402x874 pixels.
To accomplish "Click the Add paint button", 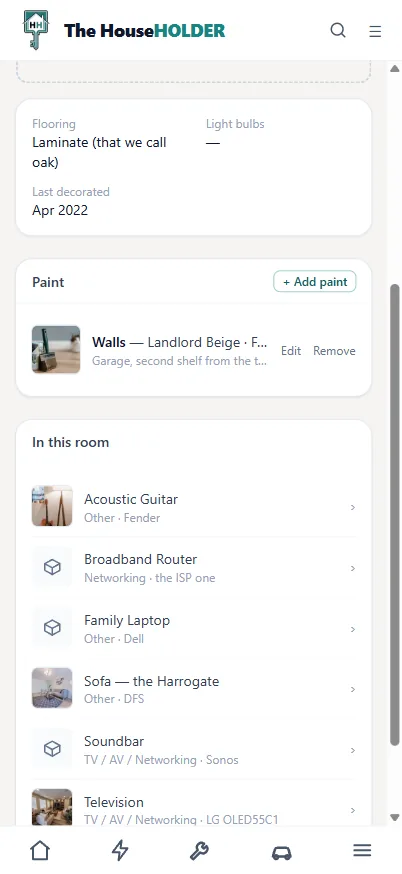I will (314, 282).
